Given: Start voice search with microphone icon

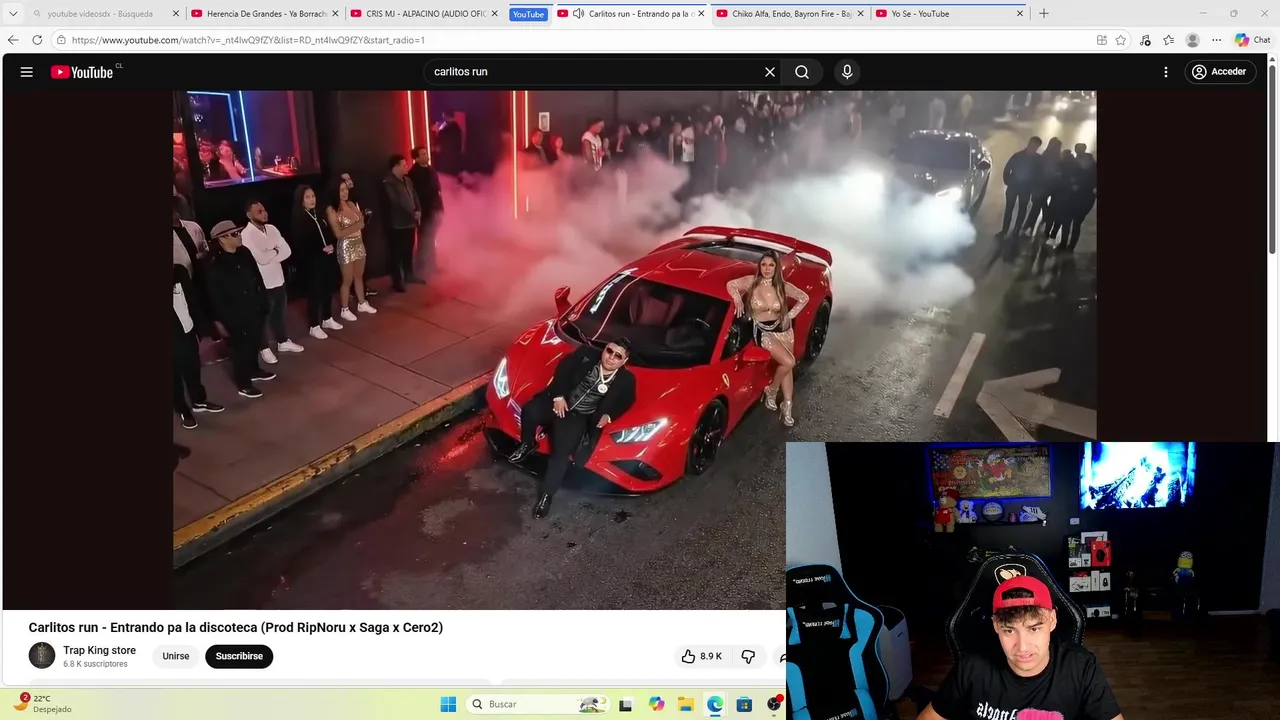Looking at the screenshot, I should tap(847, 72).
